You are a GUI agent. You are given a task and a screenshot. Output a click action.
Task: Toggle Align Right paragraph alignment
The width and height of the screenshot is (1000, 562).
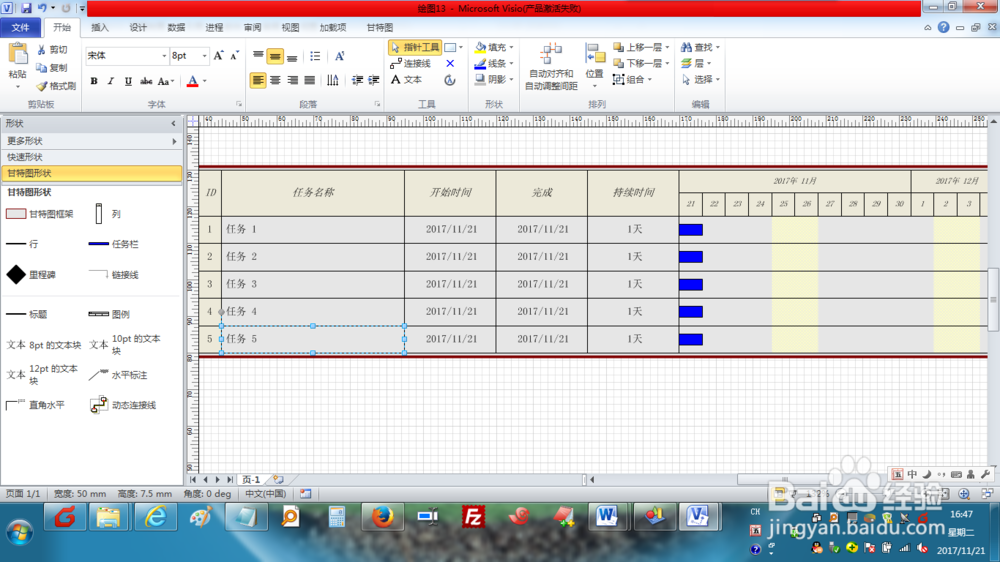[x=292, y=80]
